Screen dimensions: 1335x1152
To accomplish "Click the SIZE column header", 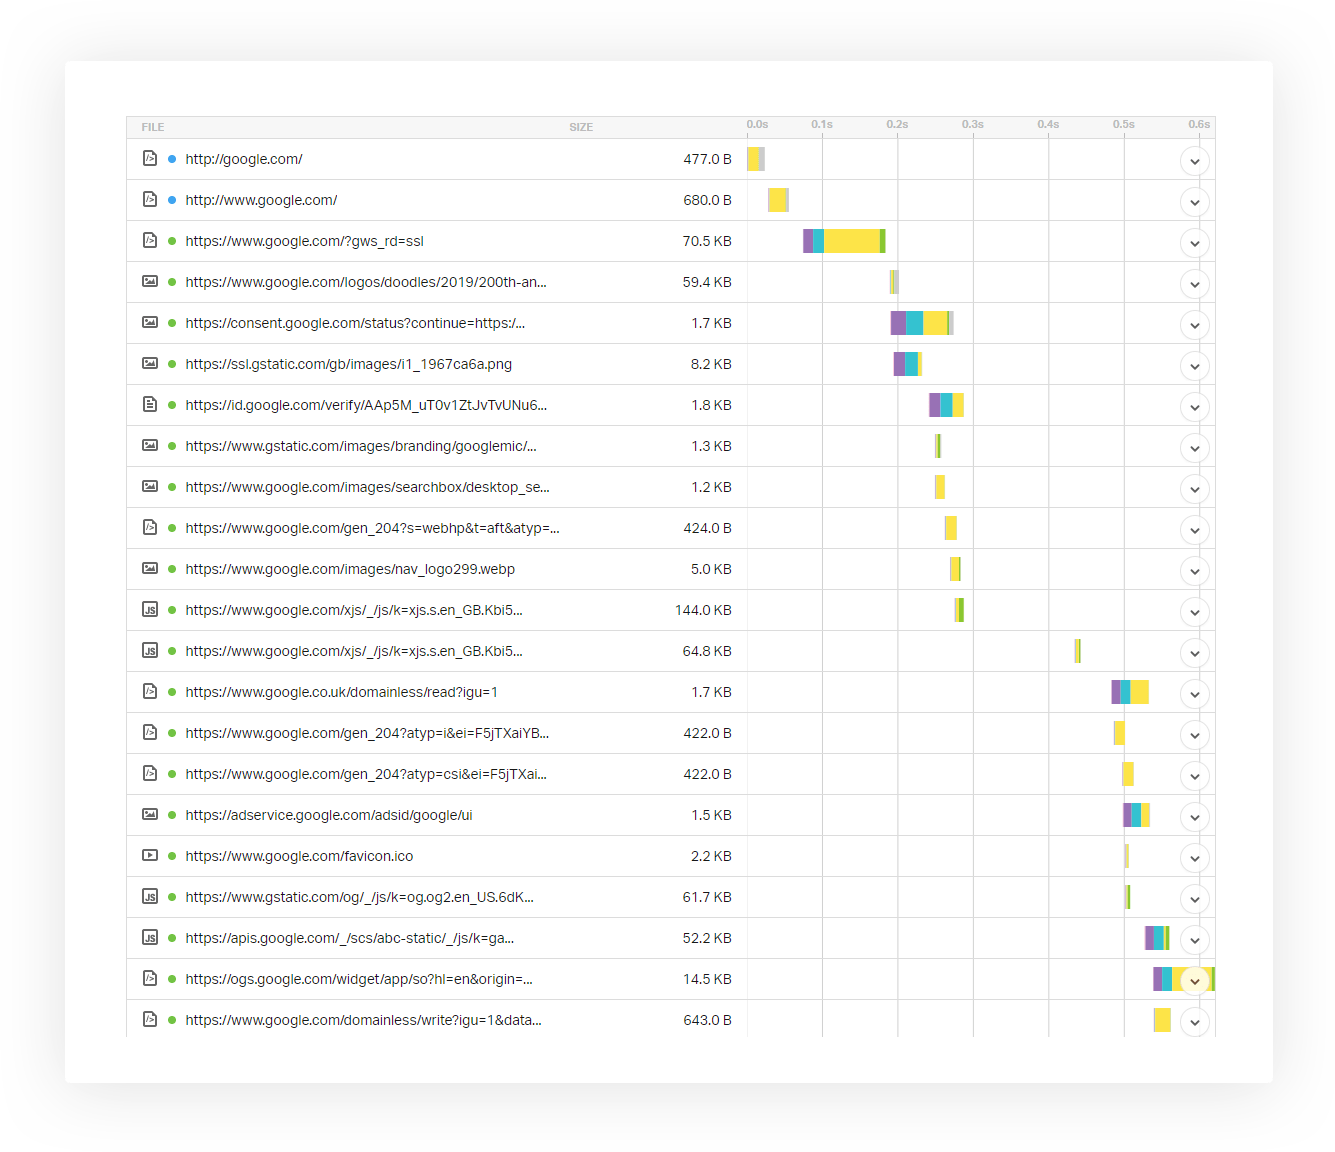I will coord(581,127).
